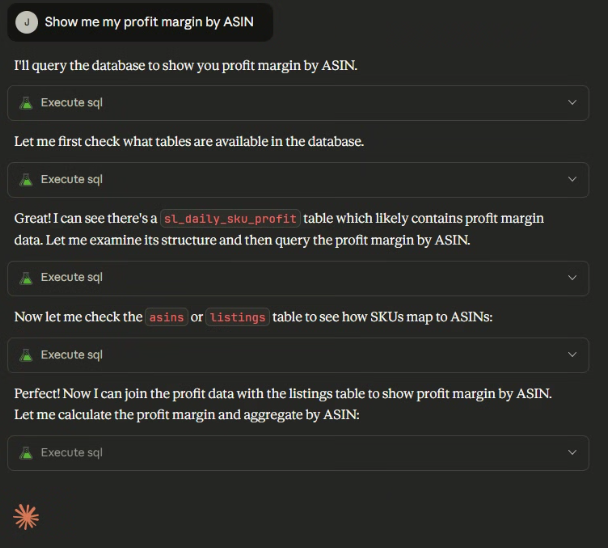Click the "Show me my profit margin by ASIN" message
608x548 pixels.
pyautogui.click(x=148, y=22)
